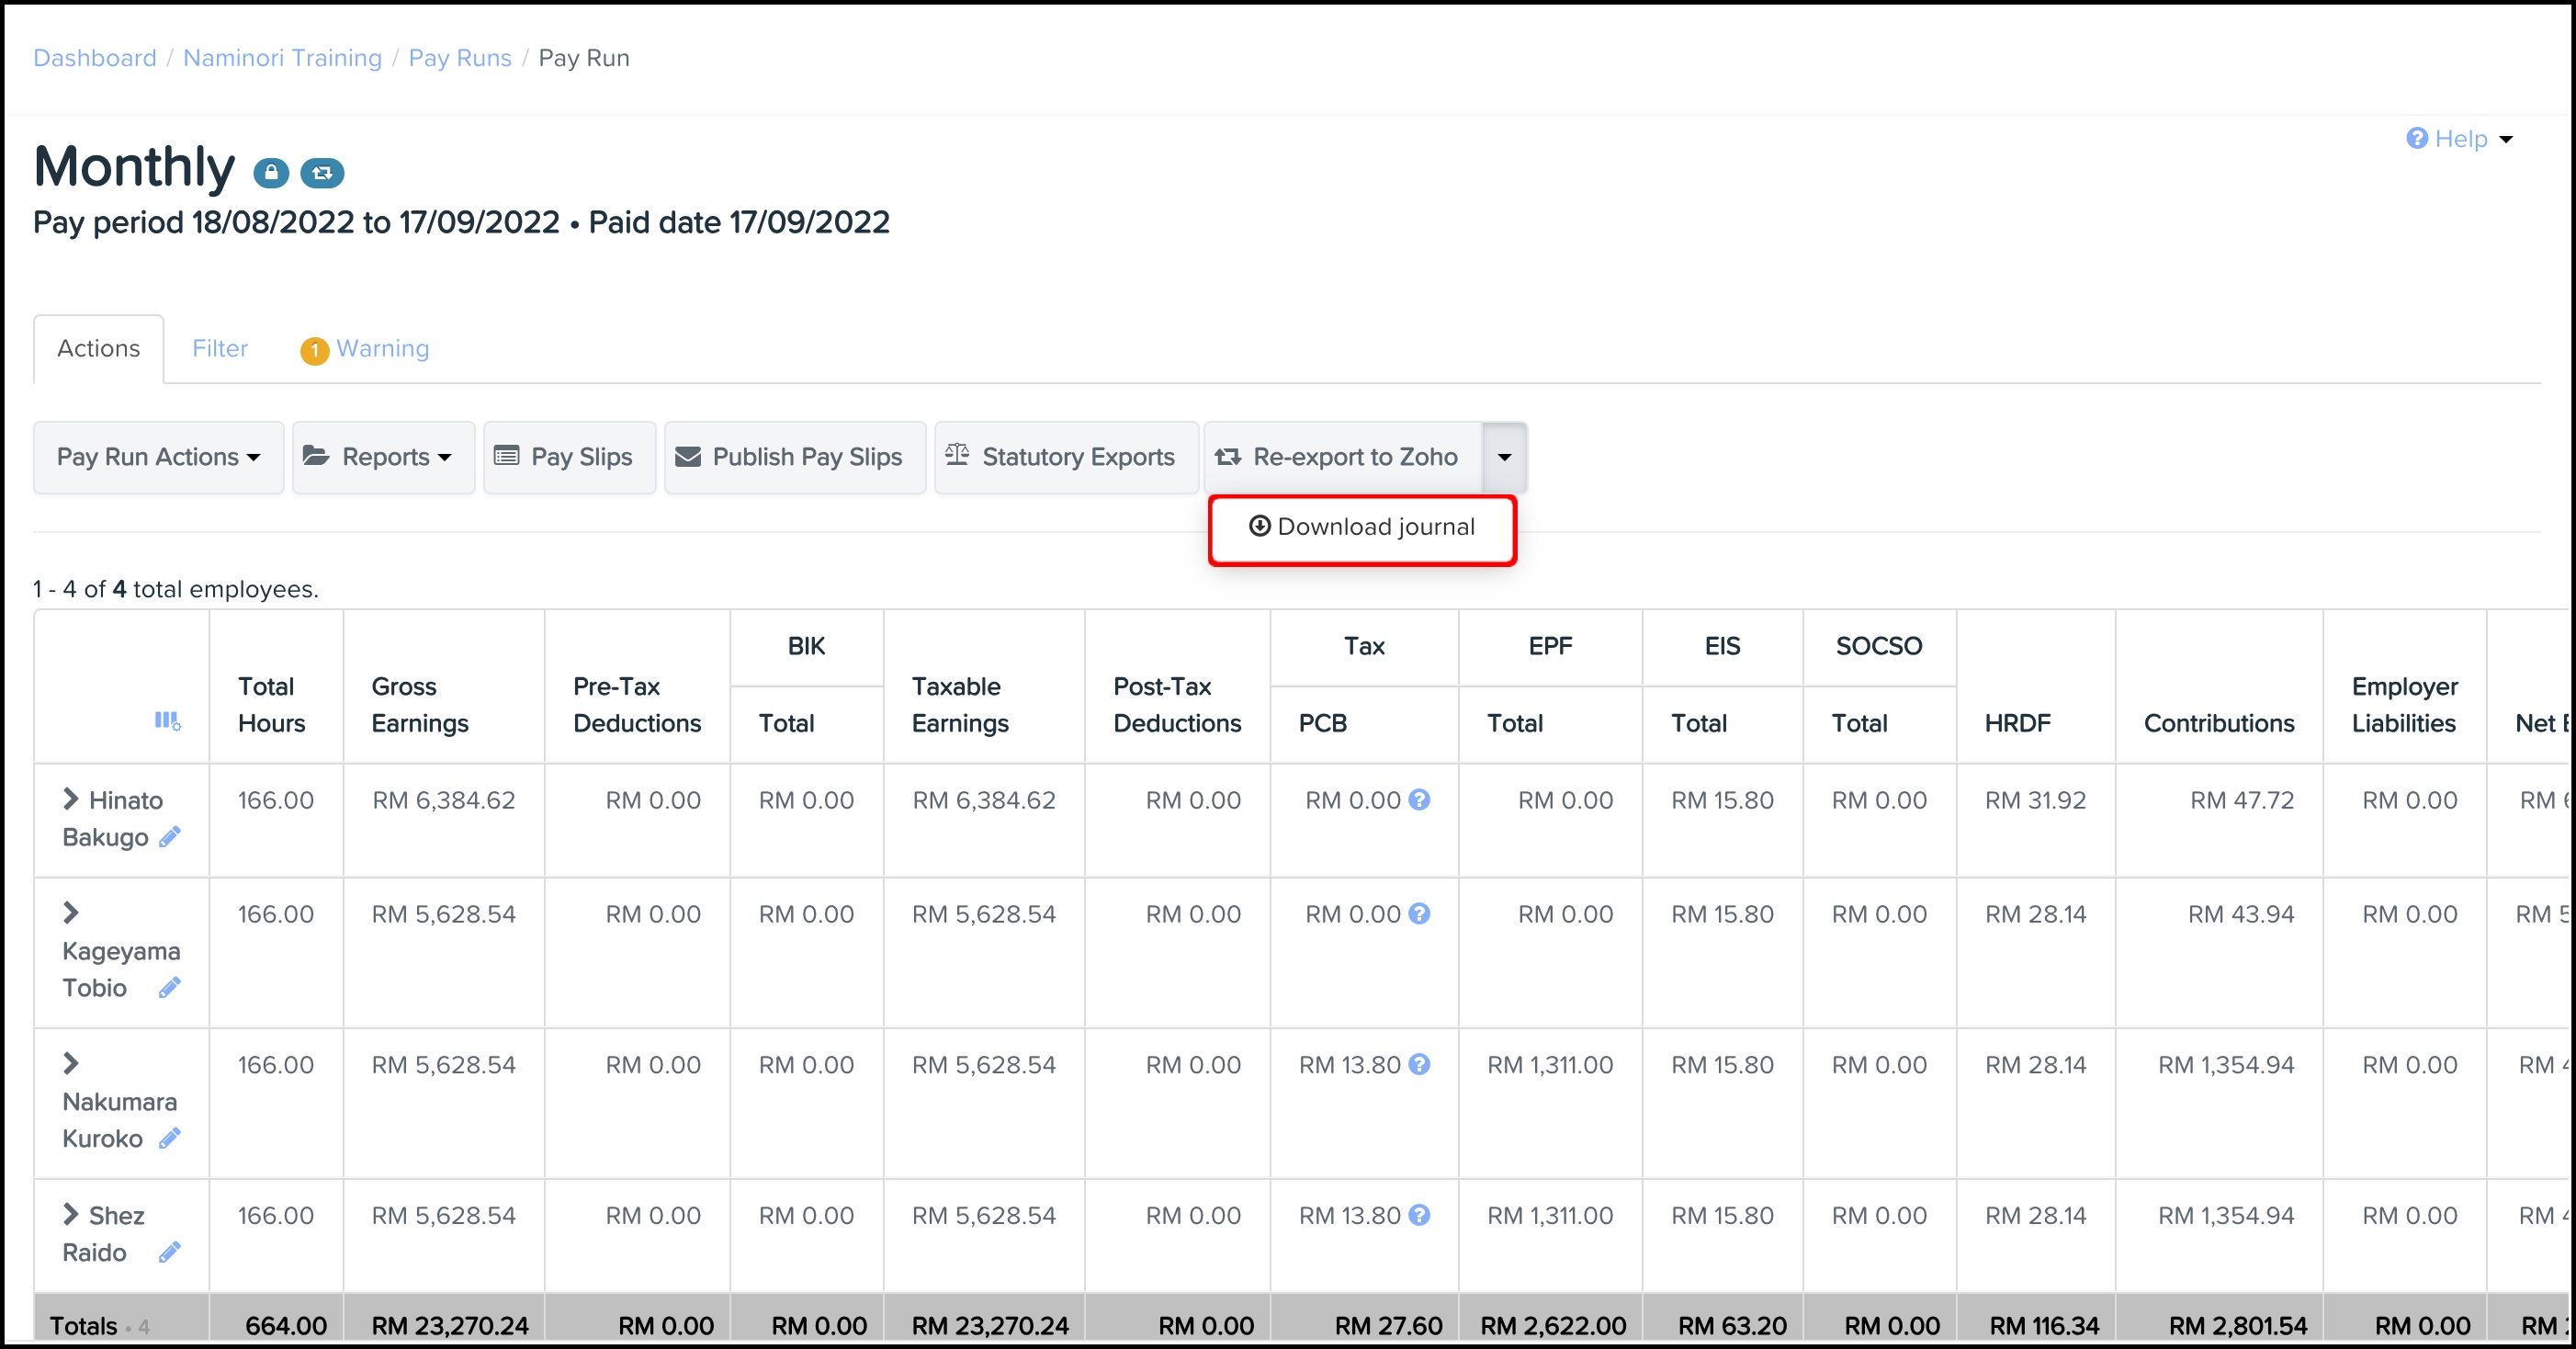Go to Pay Runs breadcrumb link

pos(459,58)
